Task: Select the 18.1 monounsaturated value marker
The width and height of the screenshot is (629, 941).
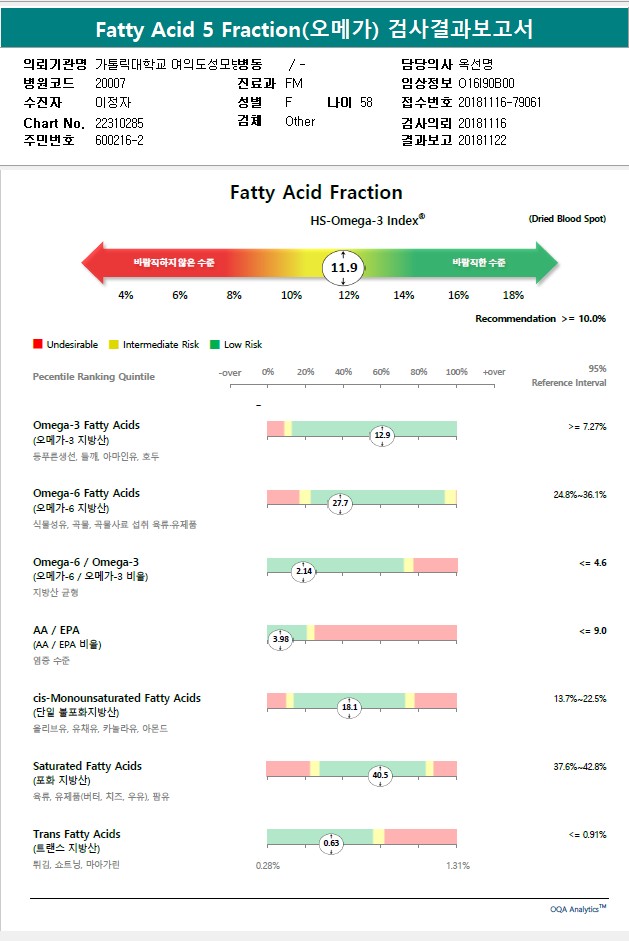Action: [350, 707]
